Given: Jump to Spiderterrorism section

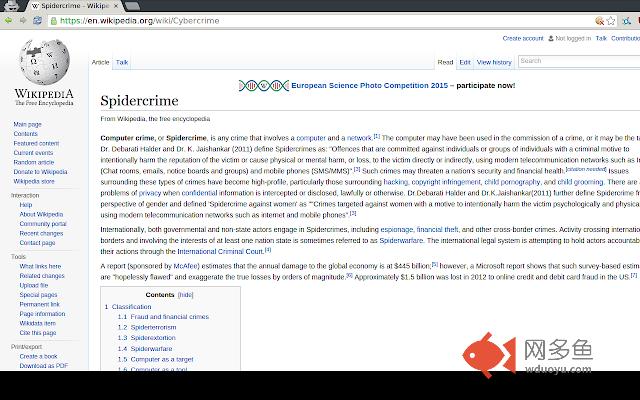Looking at the screenshot, I should pyautogui.click(x=153, y=327).
